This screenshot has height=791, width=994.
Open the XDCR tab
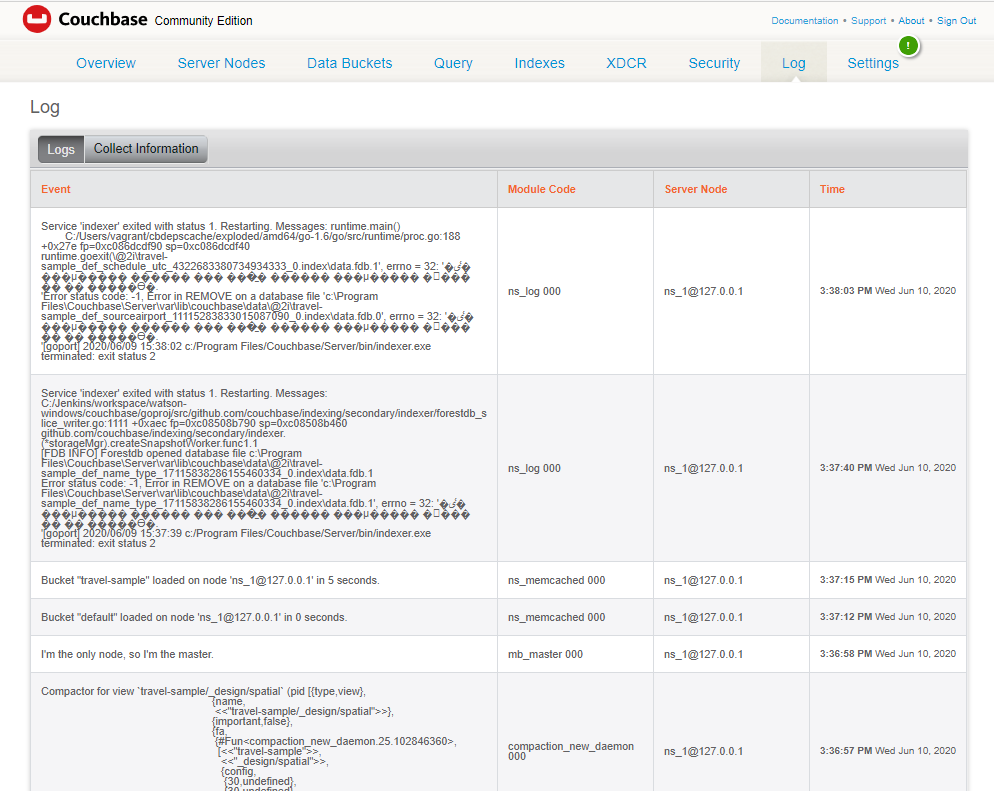(626, 63)
